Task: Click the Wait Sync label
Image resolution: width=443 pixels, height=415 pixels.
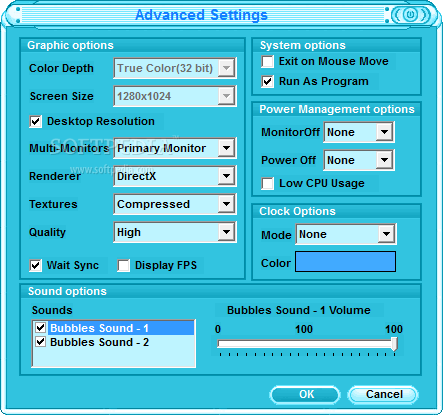Action: click(x=73, y=265)
